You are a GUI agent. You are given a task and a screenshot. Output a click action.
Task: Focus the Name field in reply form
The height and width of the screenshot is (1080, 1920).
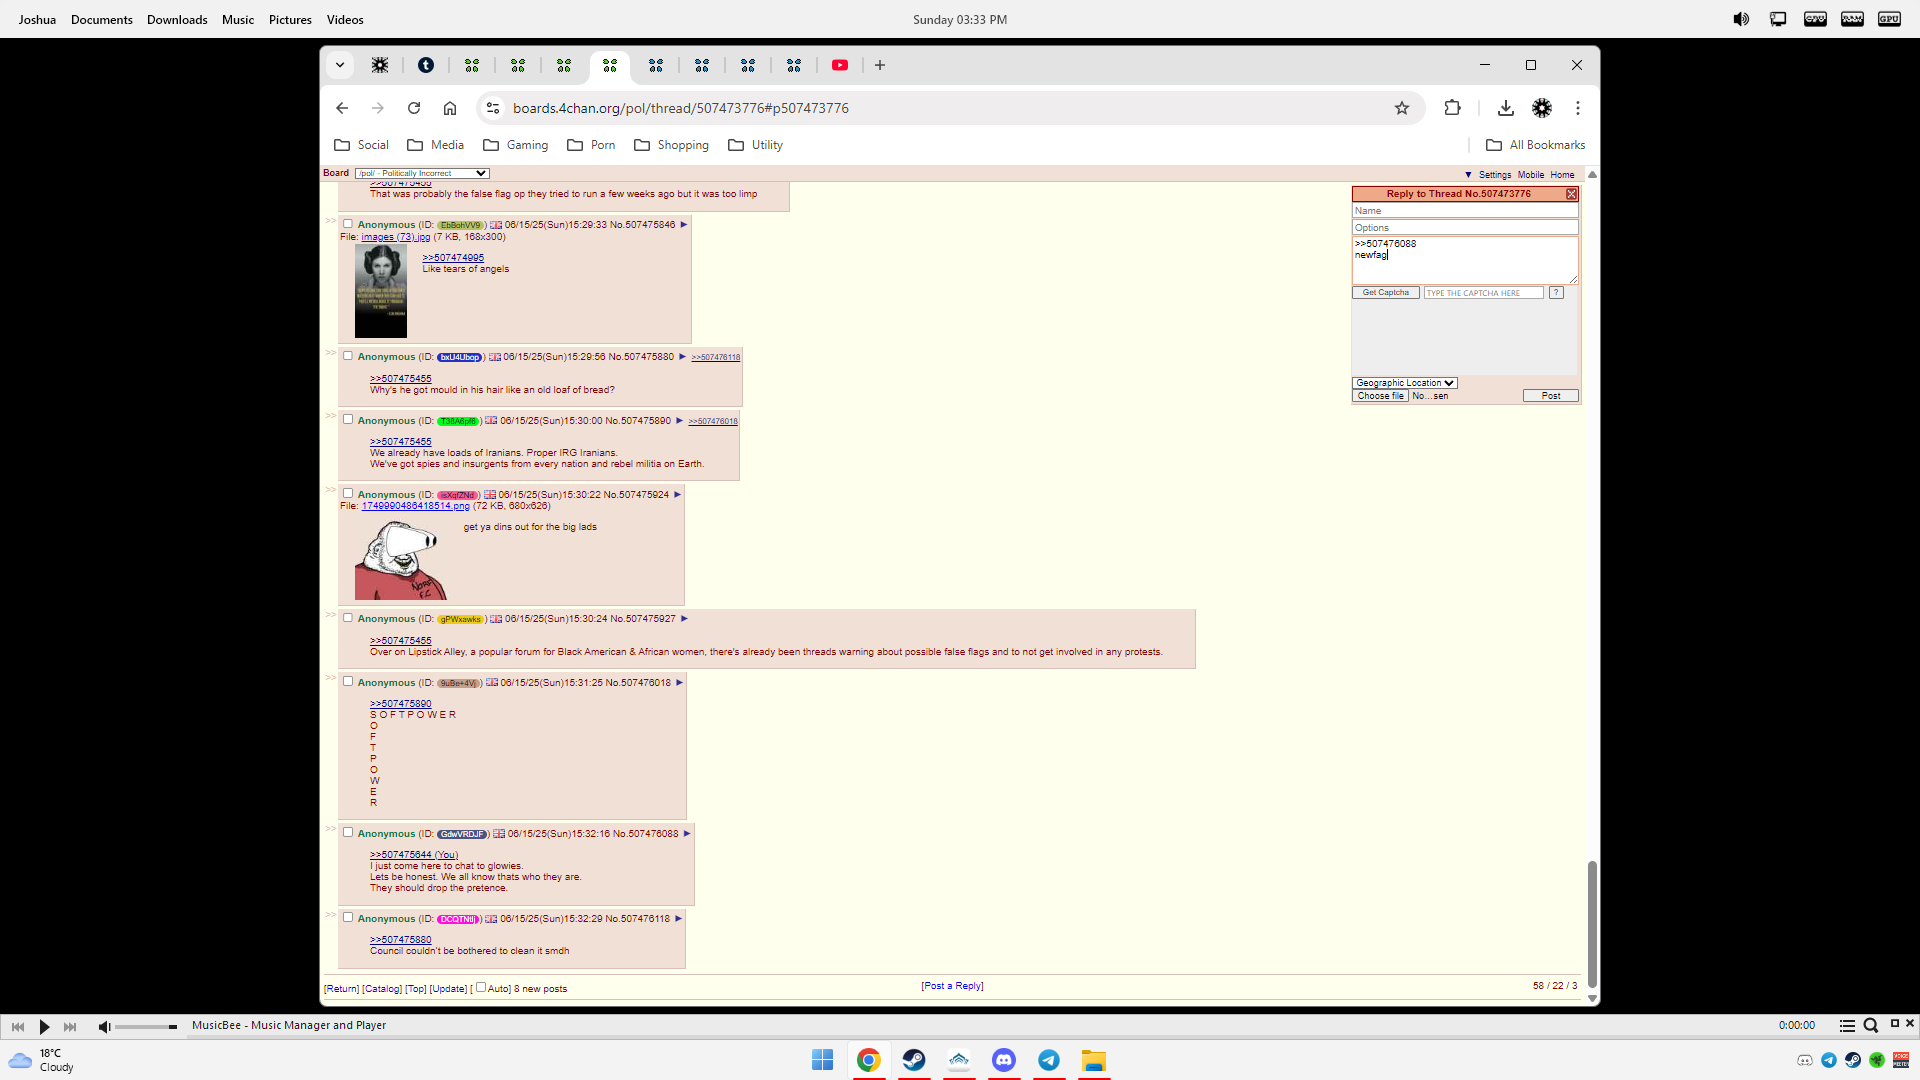coord(1465,211)
